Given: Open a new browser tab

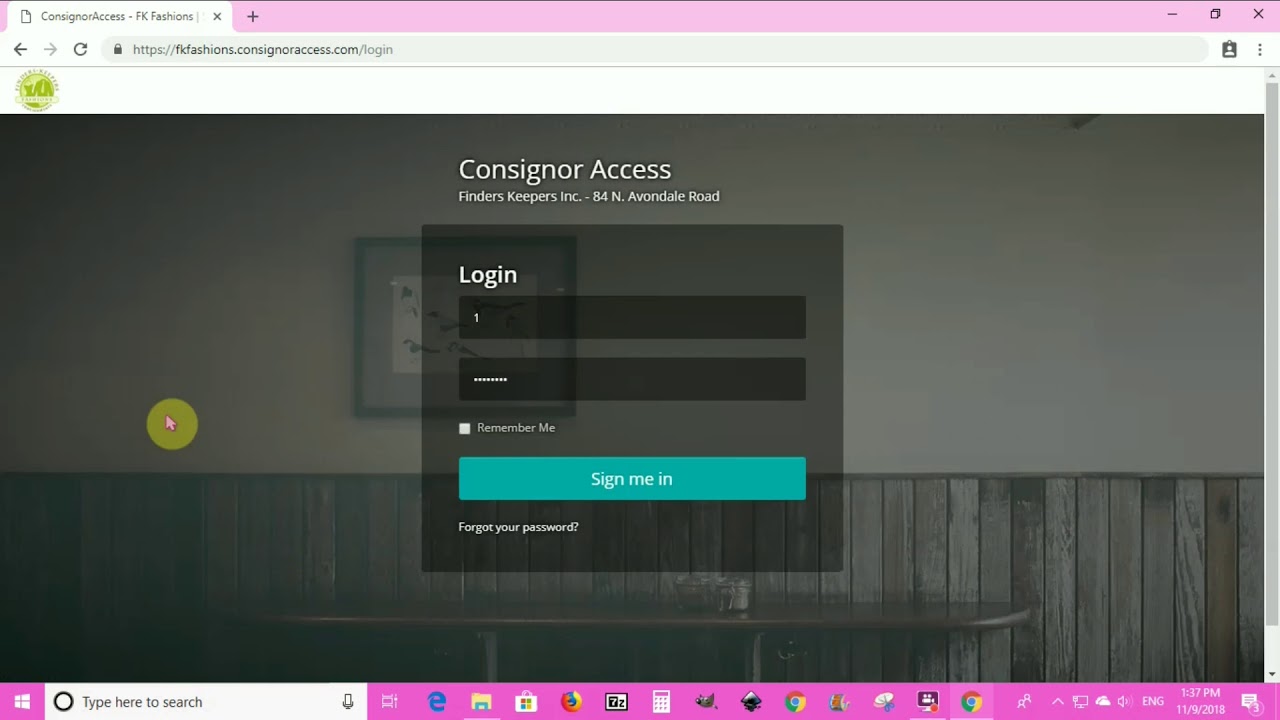Looking at the screenshot, I should pyautogui.click(x=252, y=16).
